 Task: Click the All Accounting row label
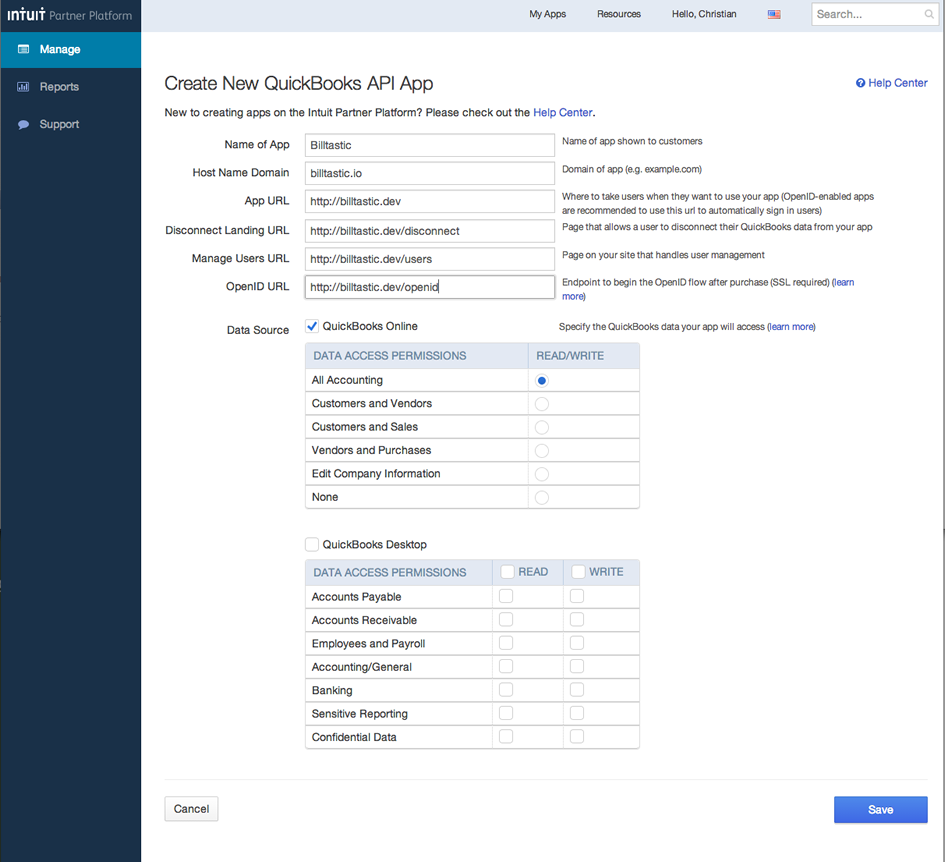click(x=347, y=380)
